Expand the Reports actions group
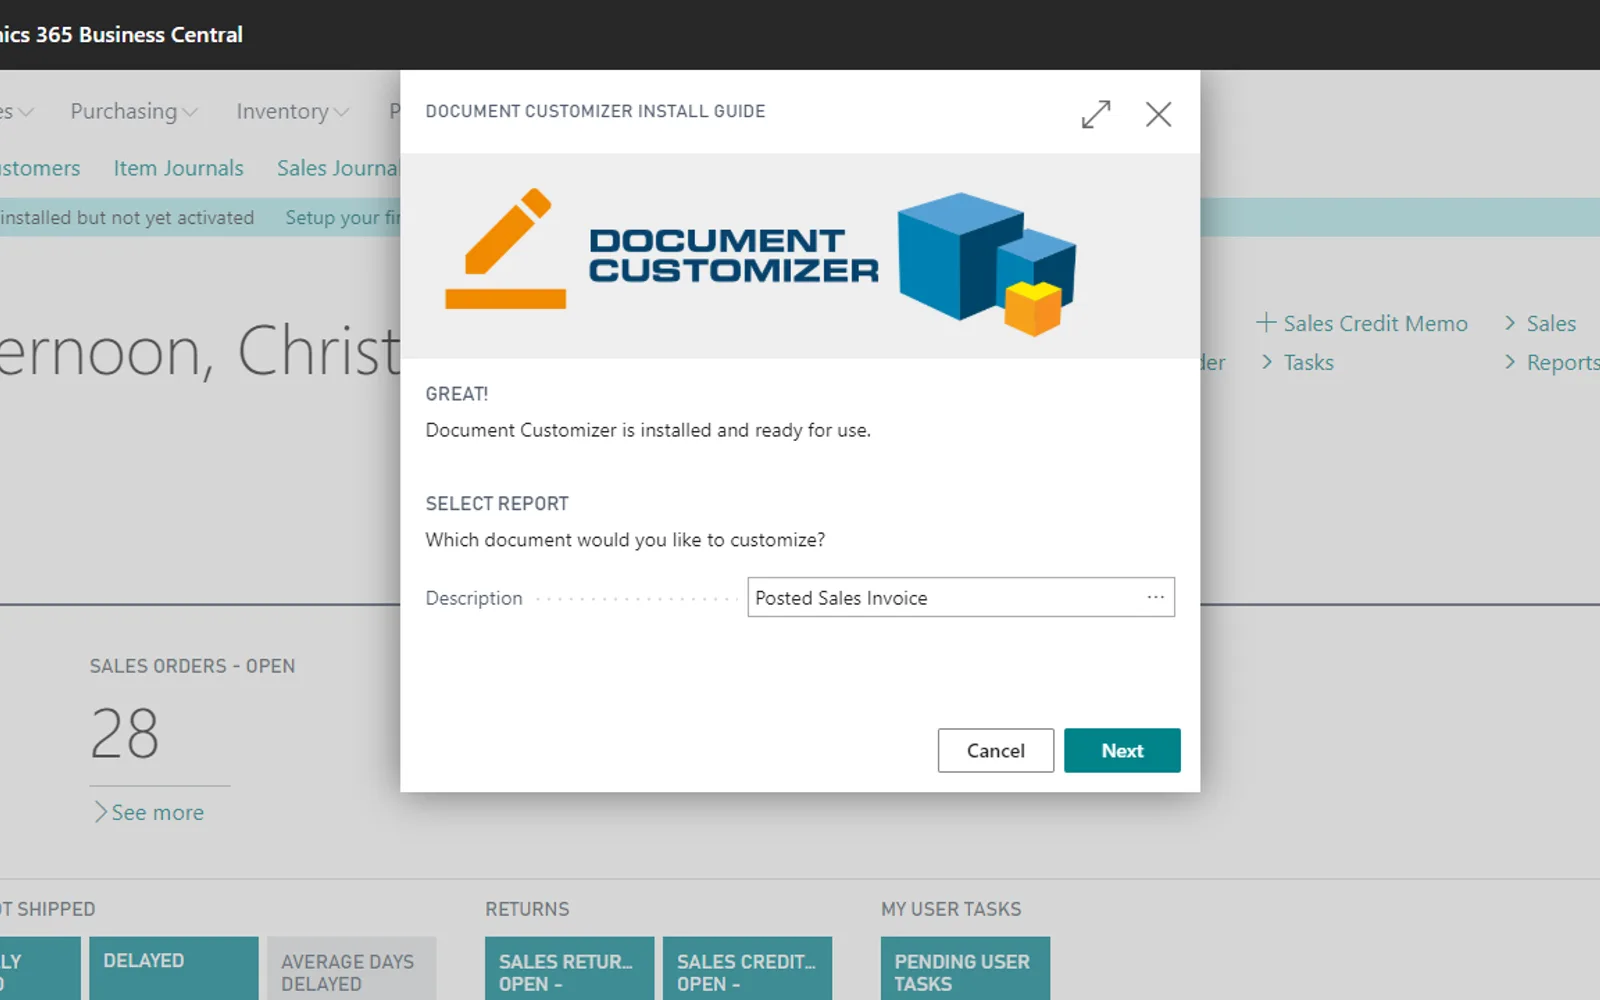Viewport: 1600px width, 1000px height. pos(1552,362)
